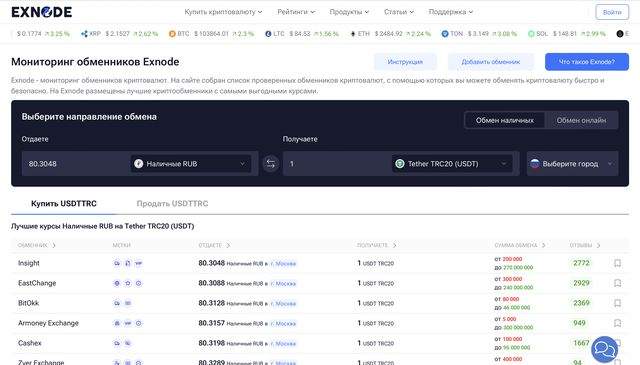Screen dimensions: 640x365
Task: Click the LTC coin icon in ticker
Action: pos(268,34)
